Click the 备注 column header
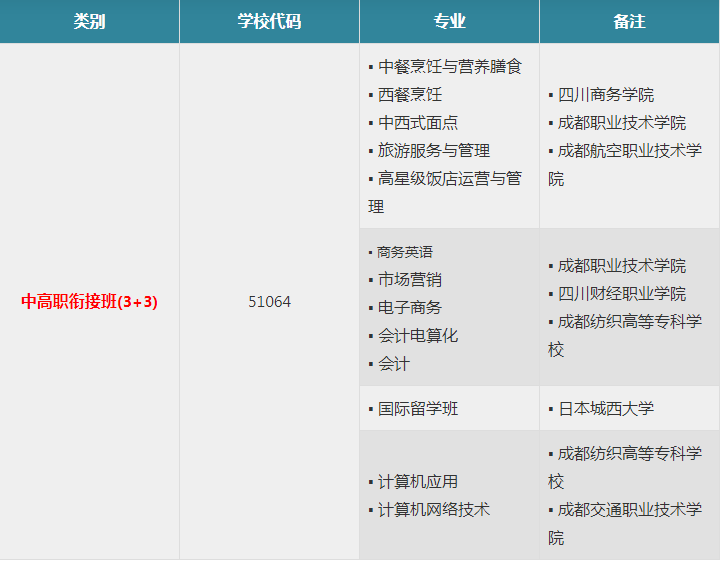 [629, 21]
